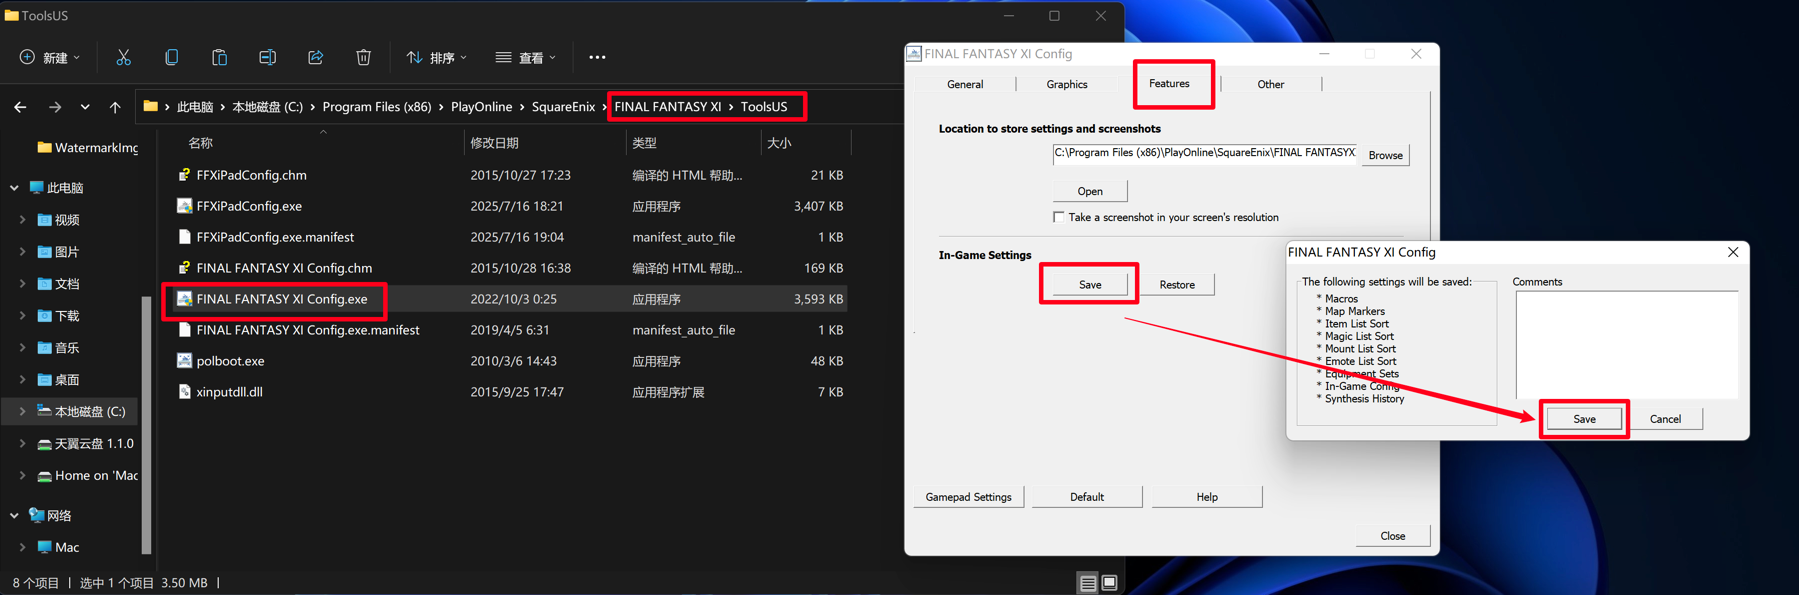Click the Rename icon in toolbar

click(267, 58)
